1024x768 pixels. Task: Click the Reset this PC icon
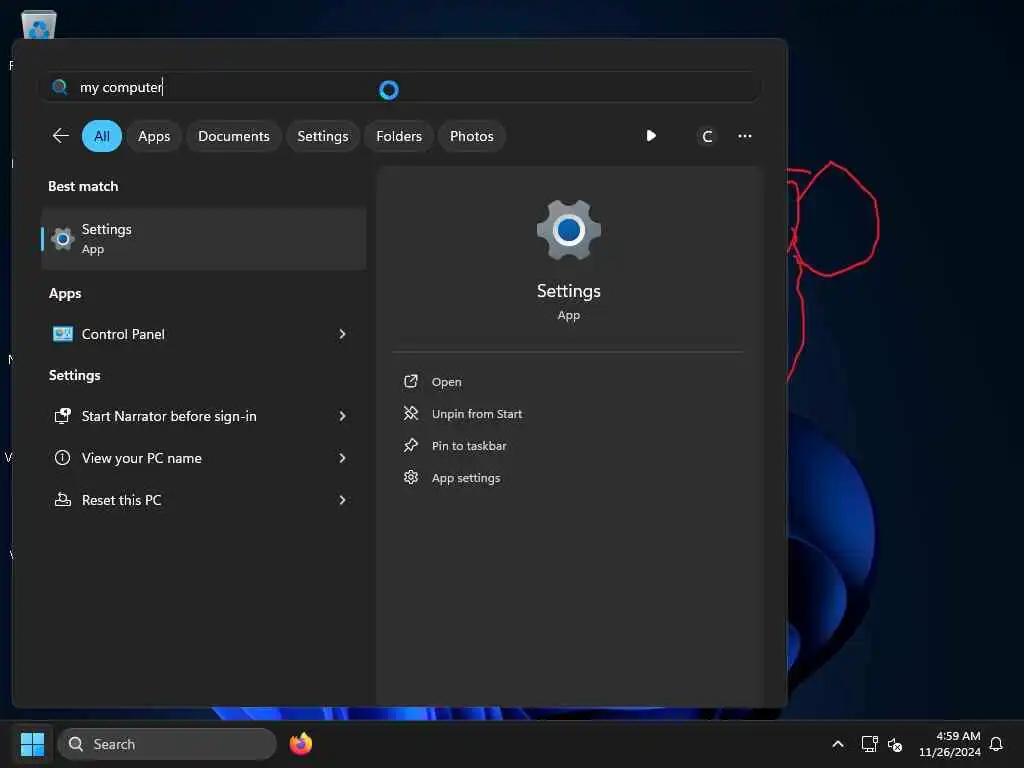tap(63, 500)
